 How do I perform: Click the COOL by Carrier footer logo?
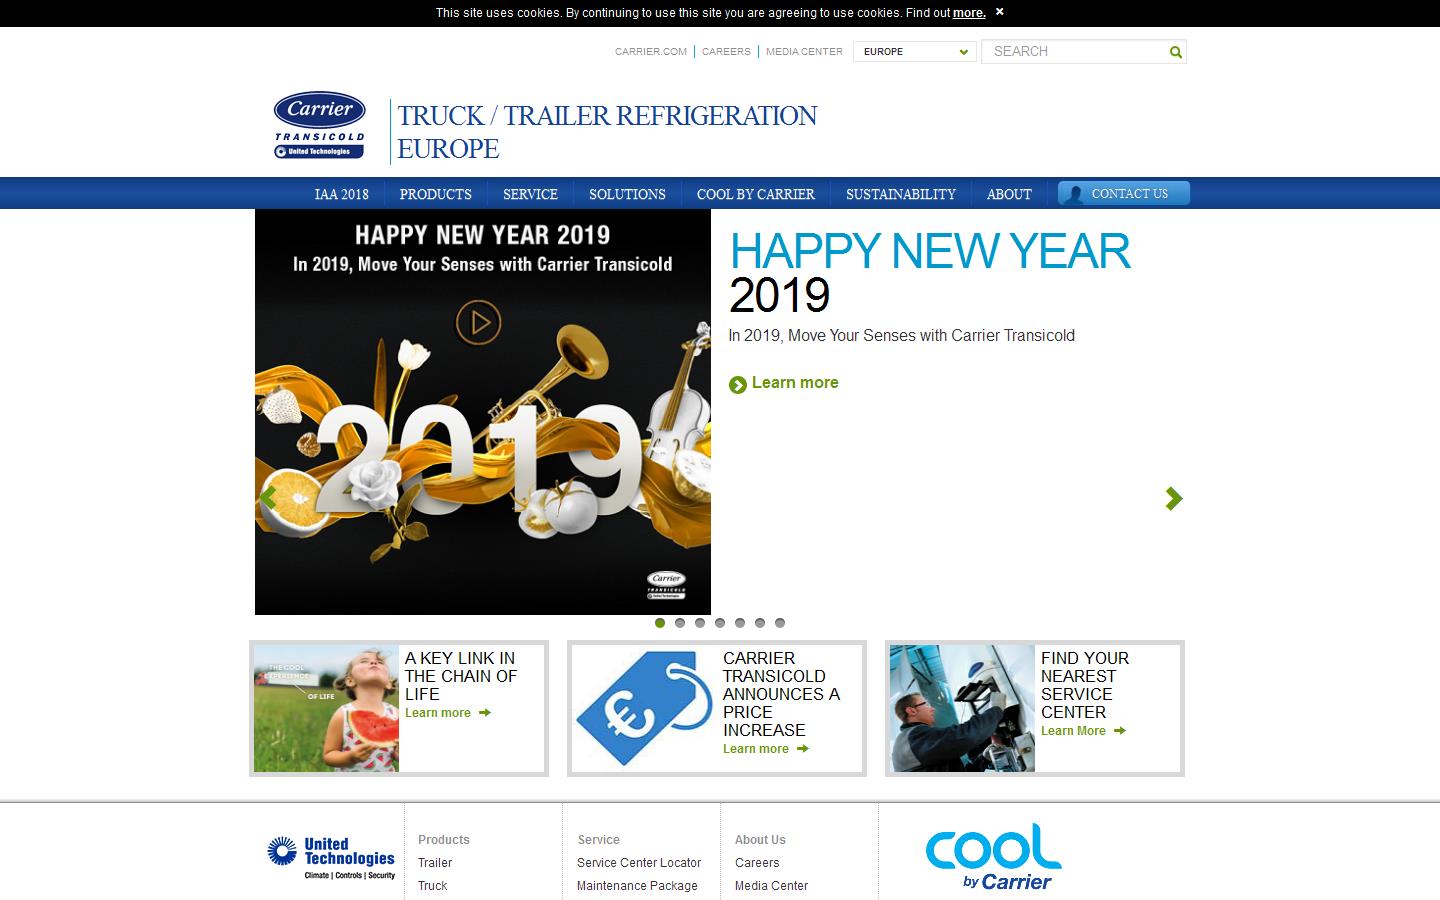click(x=992, y=855)
